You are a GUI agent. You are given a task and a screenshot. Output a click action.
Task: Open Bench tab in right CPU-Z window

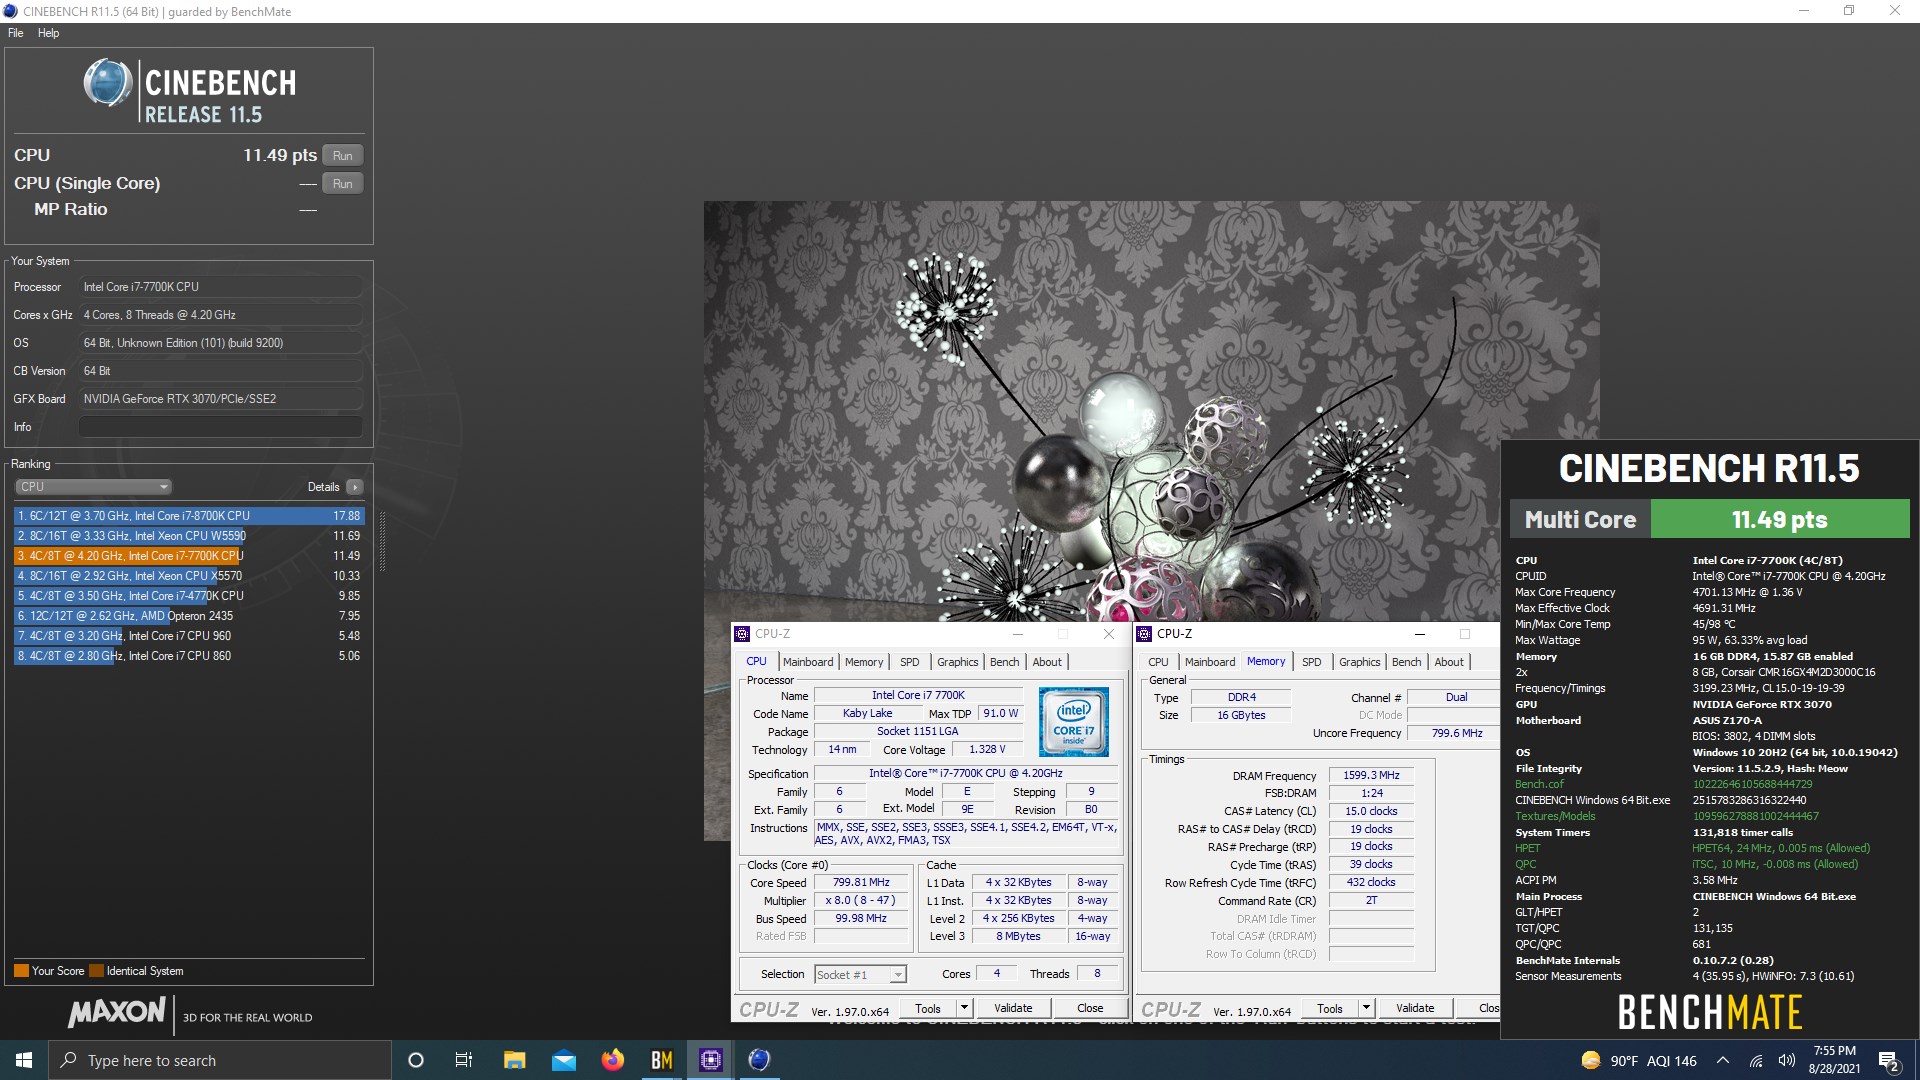1407,662
